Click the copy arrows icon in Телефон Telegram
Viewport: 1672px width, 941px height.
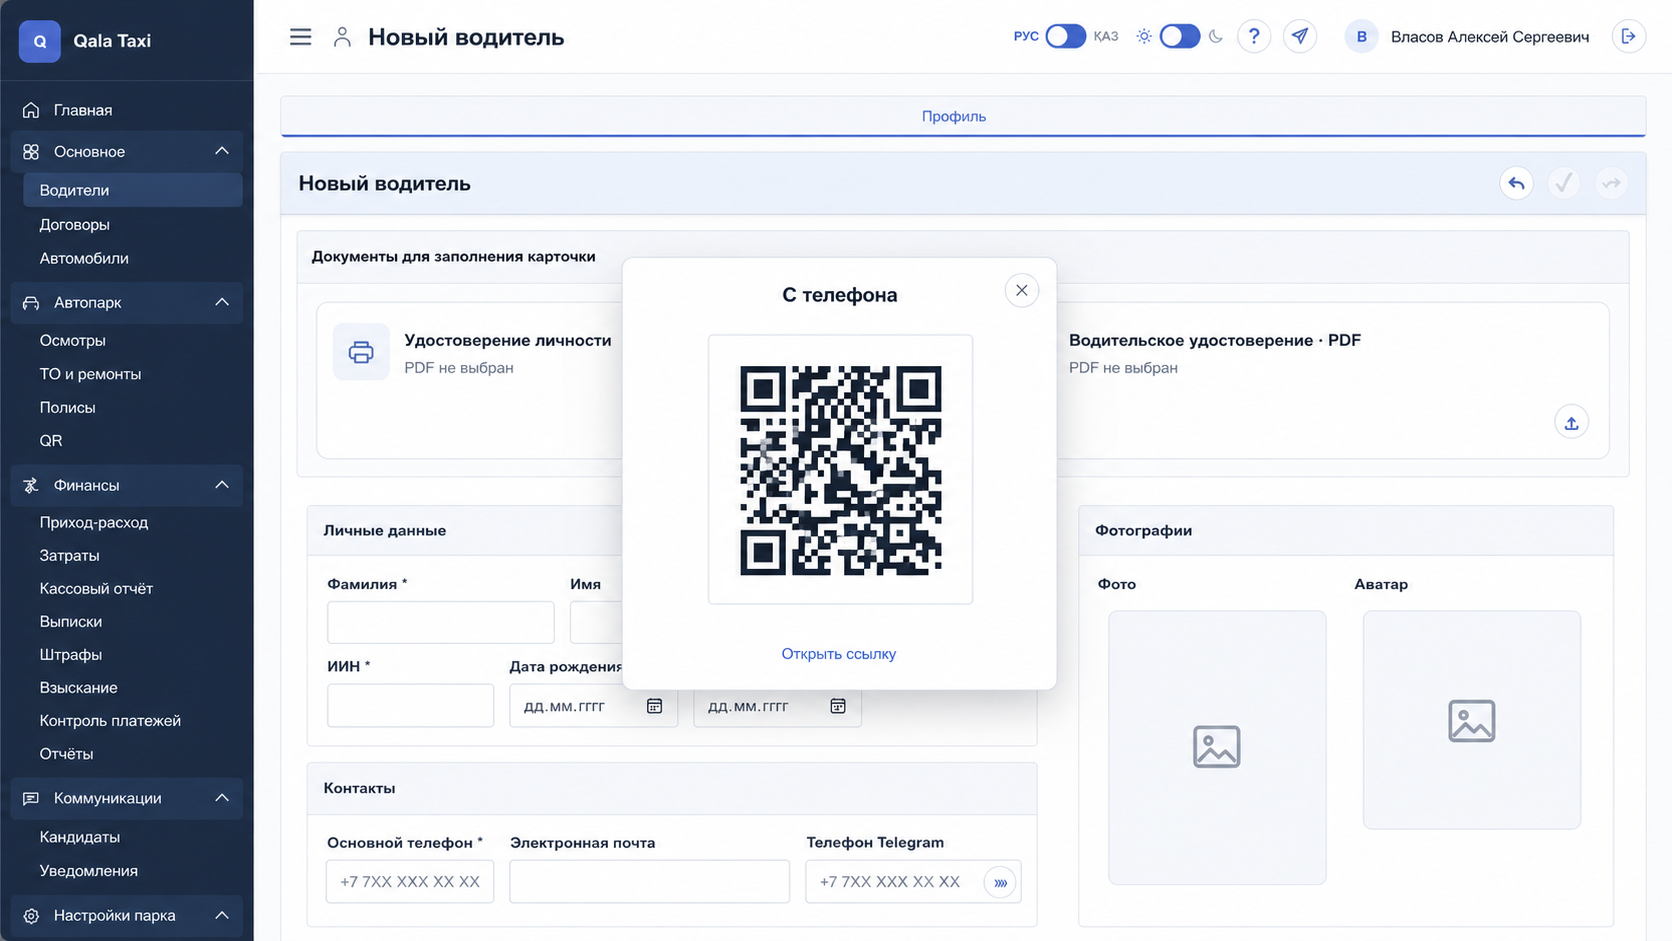pyautogui.click(x=1000, y=882)
